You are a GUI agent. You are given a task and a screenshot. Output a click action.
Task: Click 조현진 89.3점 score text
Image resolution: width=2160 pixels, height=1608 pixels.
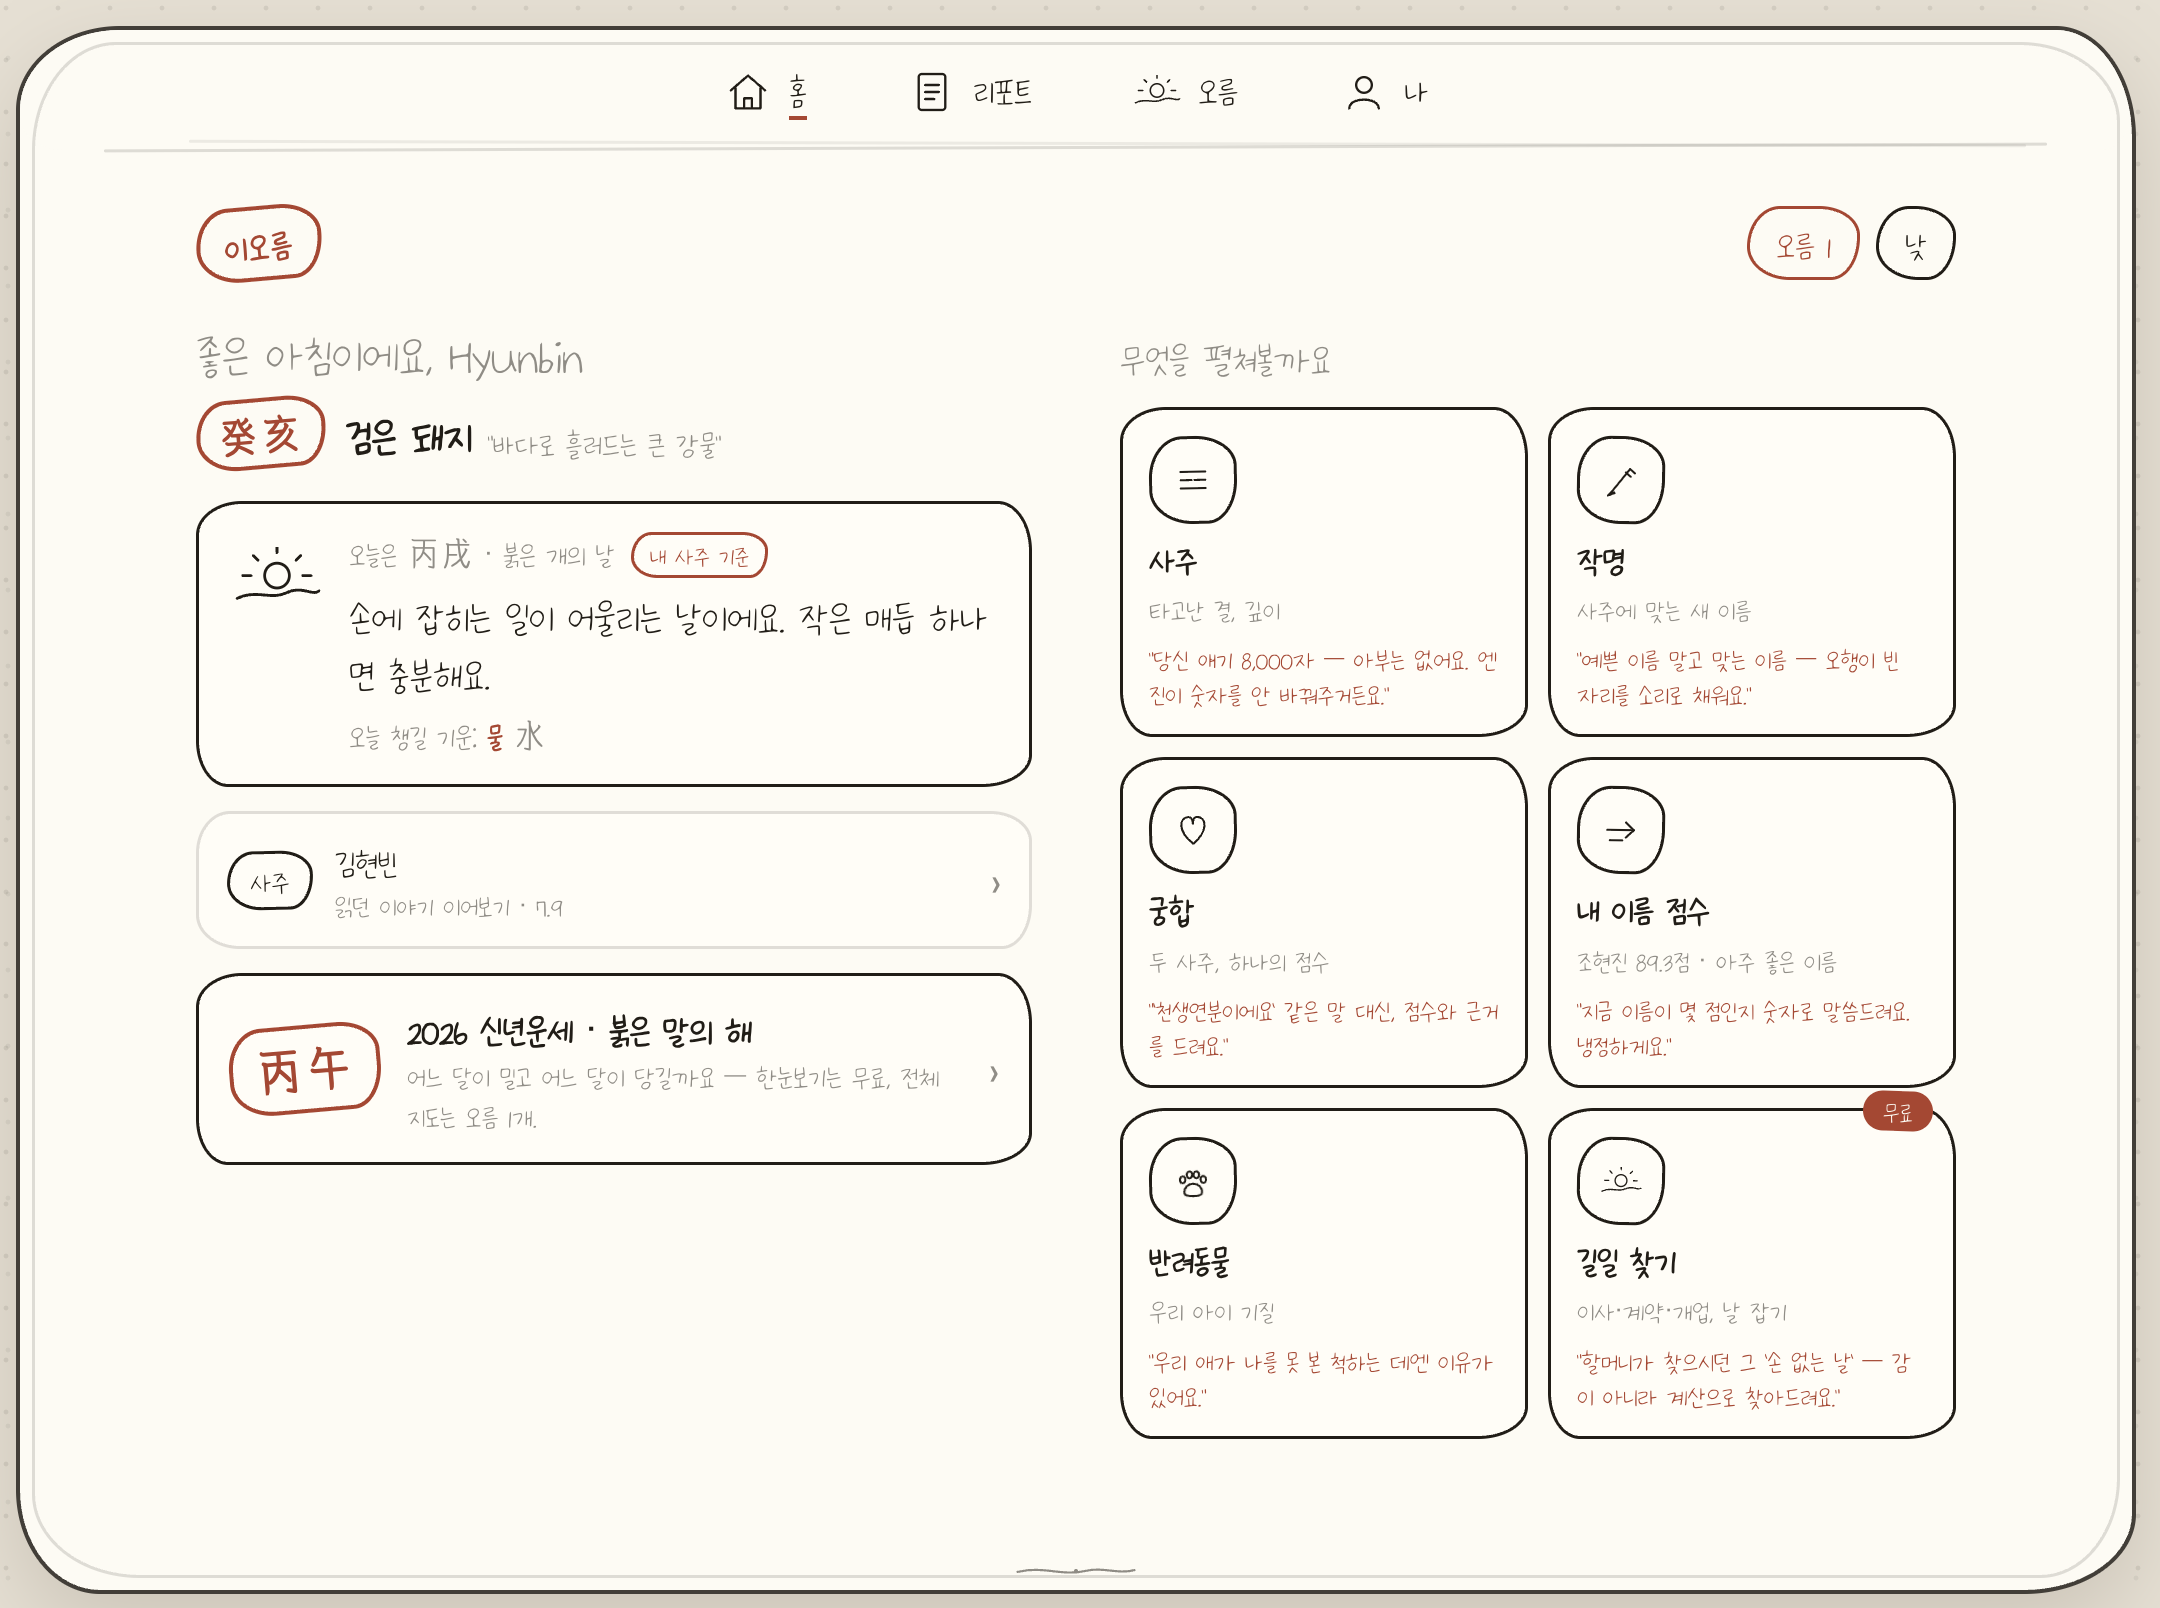point(1707,962)
